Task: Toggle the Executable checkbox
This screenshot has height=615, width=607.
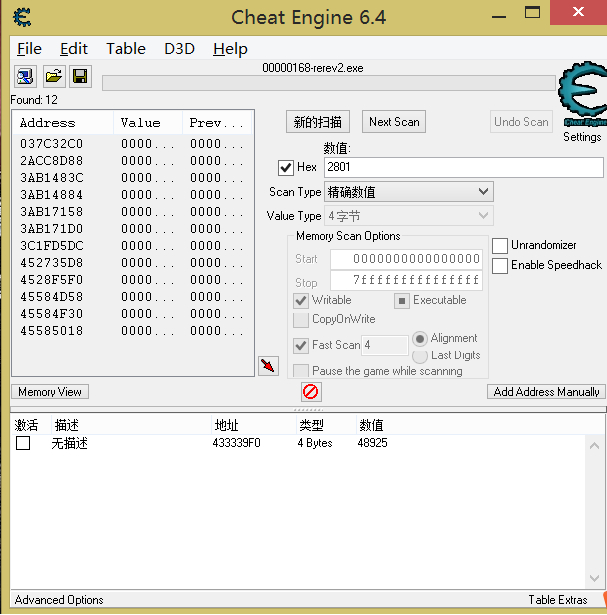Action: point(402,301)
